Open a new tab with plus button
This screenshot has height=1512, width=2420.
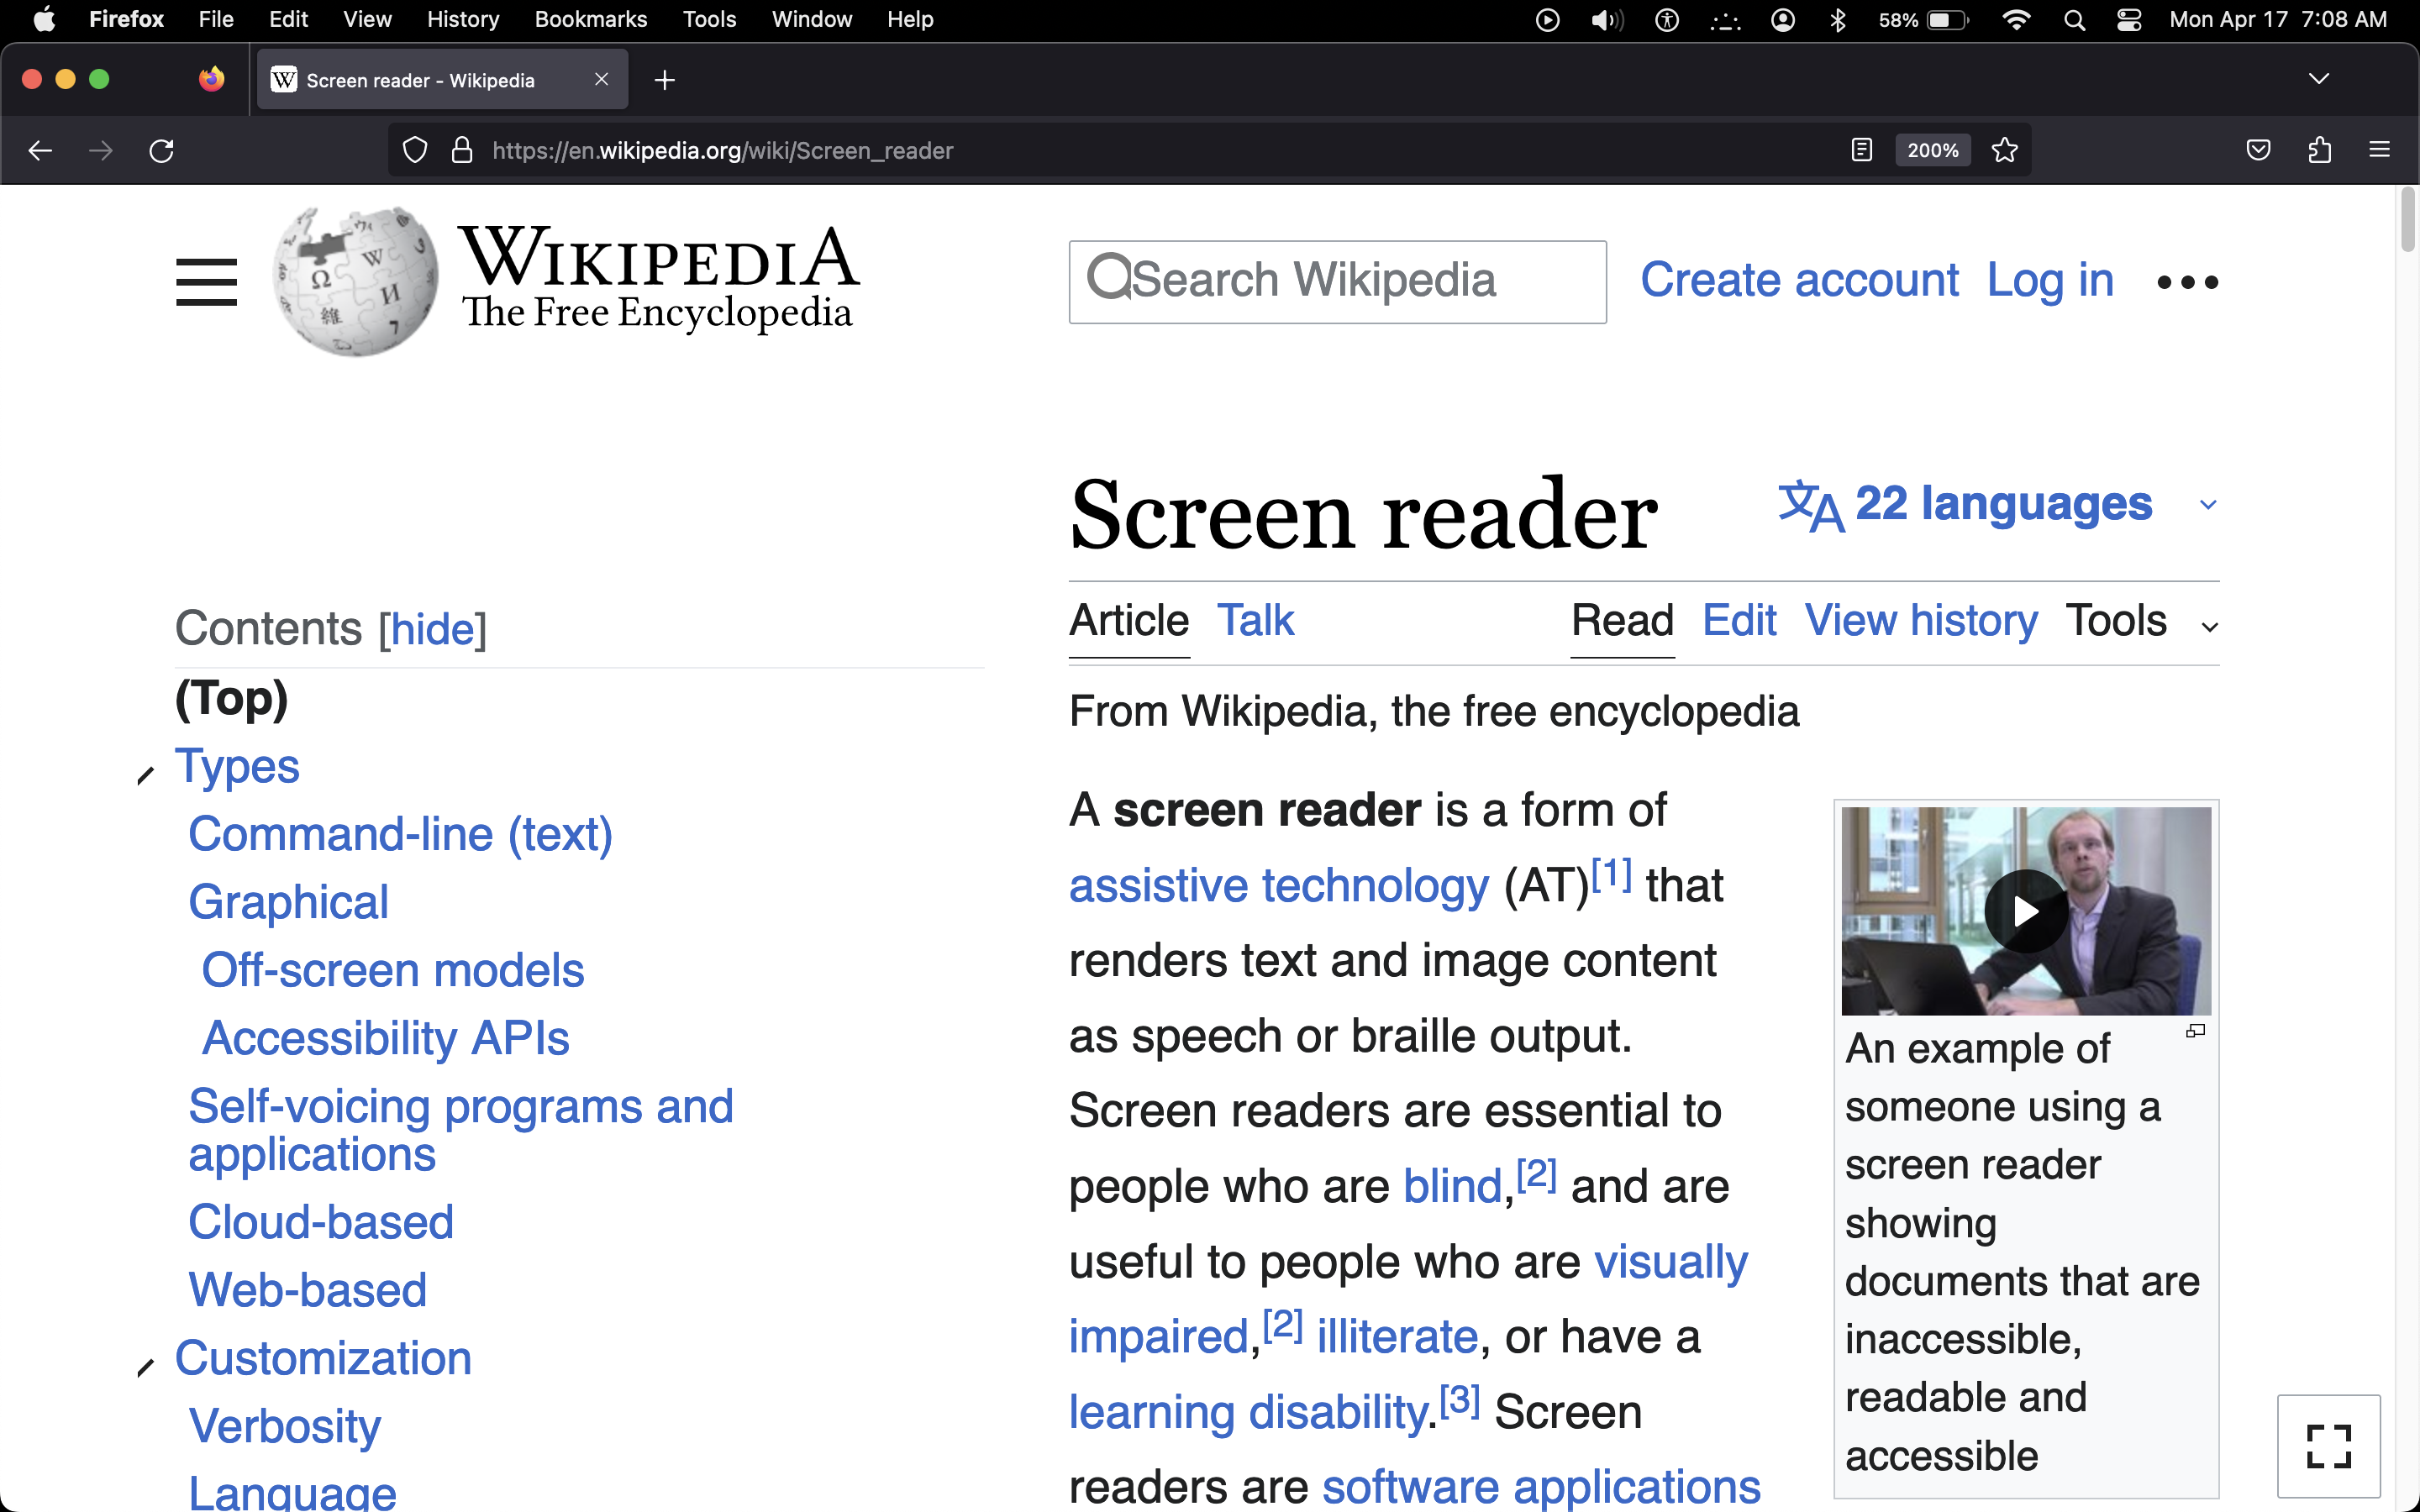tap(665, 80)
